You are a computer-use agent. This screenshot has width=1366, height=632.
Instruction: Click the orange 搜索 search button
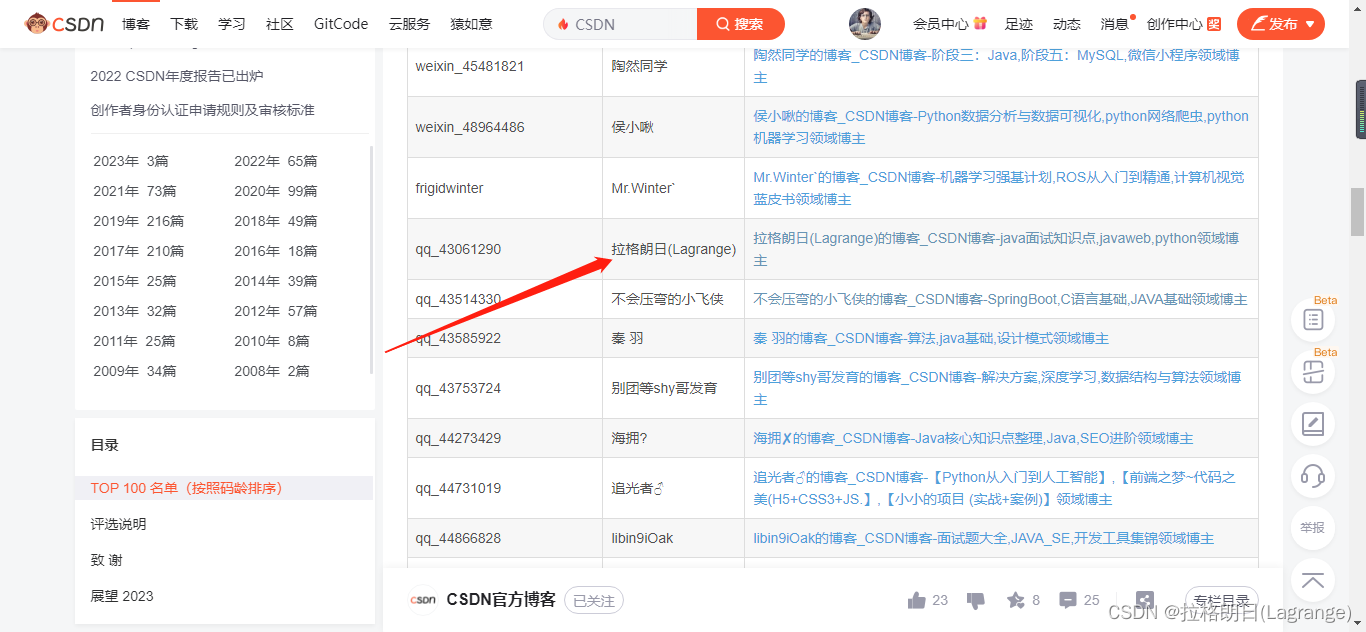click(x=740, y=24)
